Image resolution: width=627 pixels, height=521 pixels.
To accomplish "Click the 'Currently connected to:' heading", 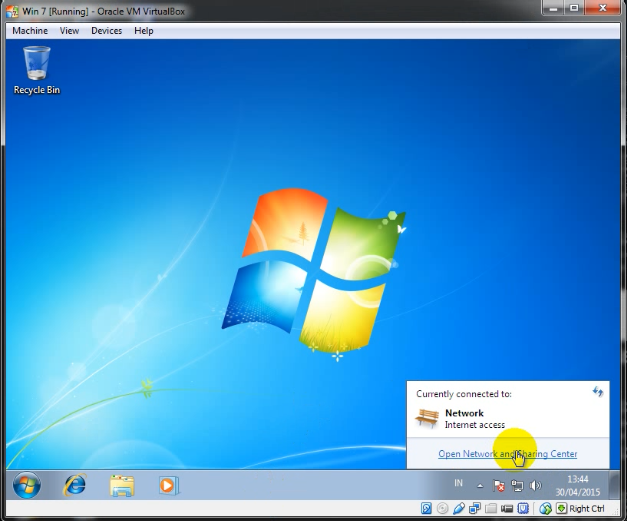I will tap(464, 394).
